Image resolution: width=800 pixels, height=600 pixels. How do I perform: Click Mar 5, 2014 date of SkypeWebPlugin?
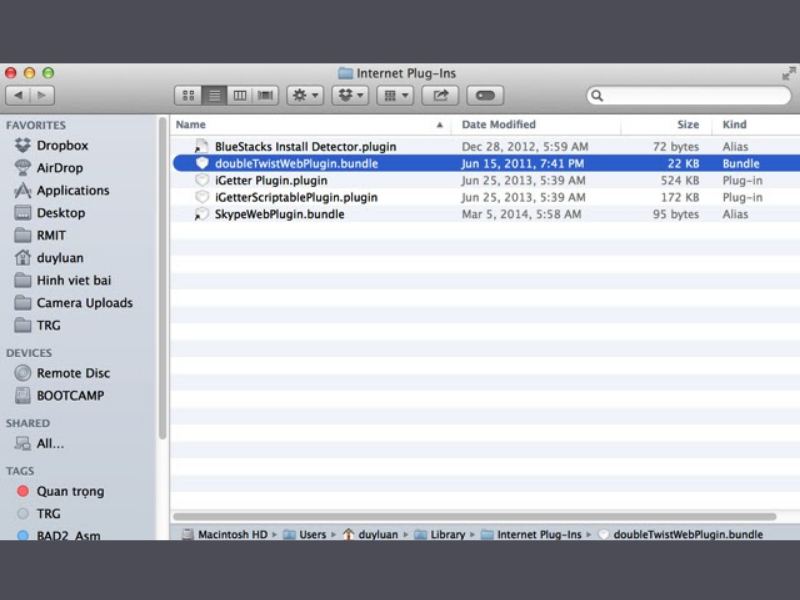(521, 214)
